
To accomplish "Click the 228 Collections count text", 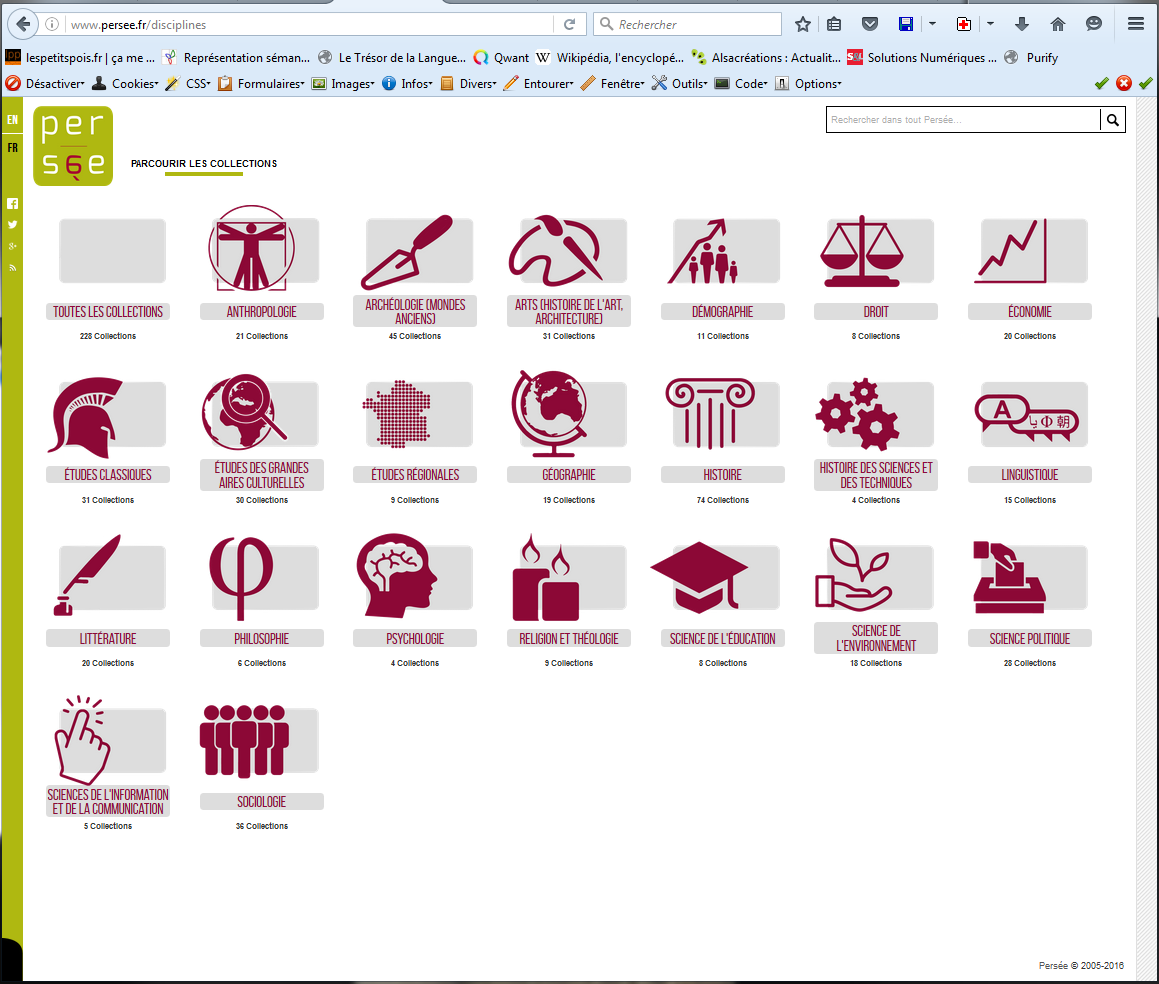I will 108,336.
